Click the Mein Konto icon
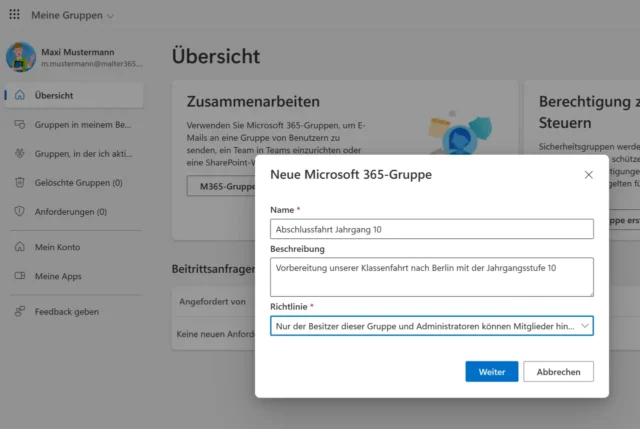The height and width of the screenshot is (429, 640). (x=19, y=247)
